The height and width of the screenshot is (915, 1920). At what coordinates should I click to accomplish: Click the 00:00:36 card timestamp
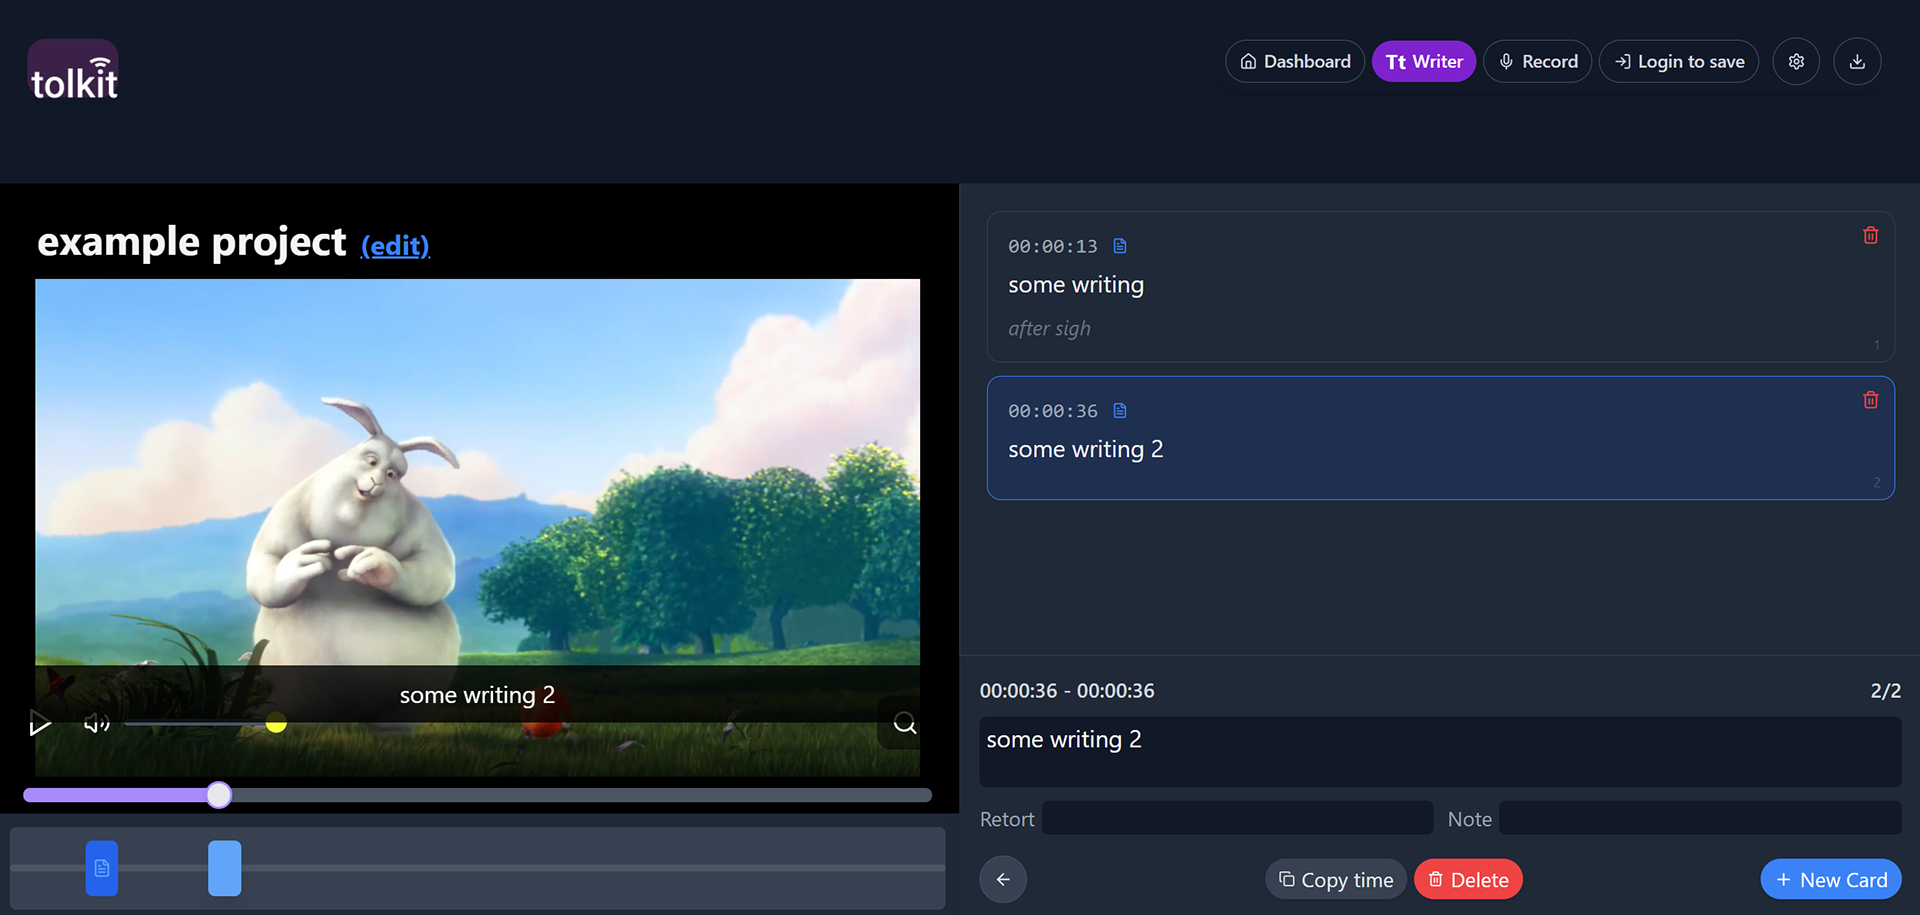1052,411
